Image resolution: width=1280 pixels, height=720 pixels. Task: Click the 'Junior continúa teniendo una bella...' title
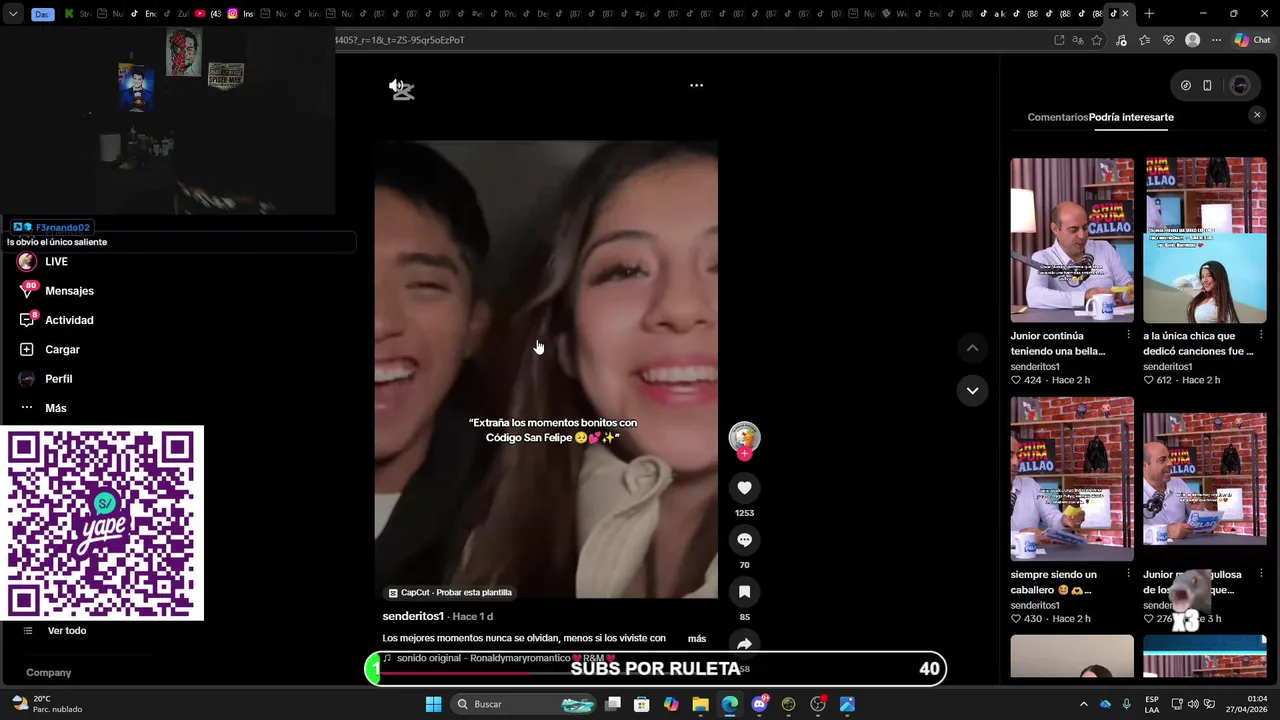pyautogui.click(x=1057, y=343)
